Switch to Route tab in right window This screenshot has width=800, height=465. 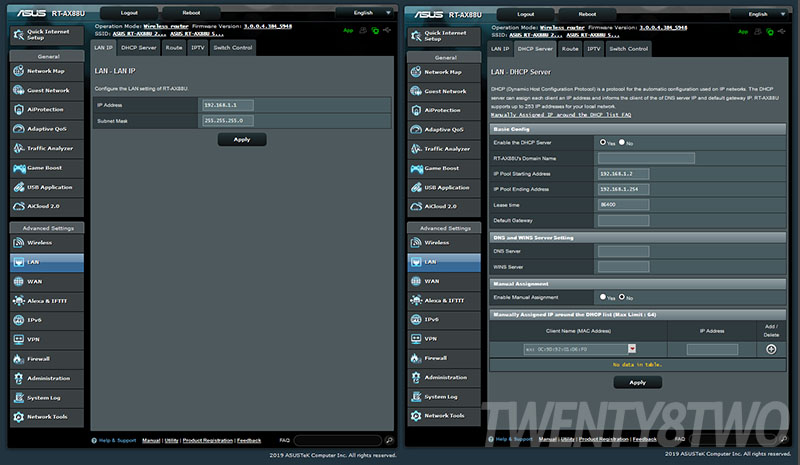(570, 49)
